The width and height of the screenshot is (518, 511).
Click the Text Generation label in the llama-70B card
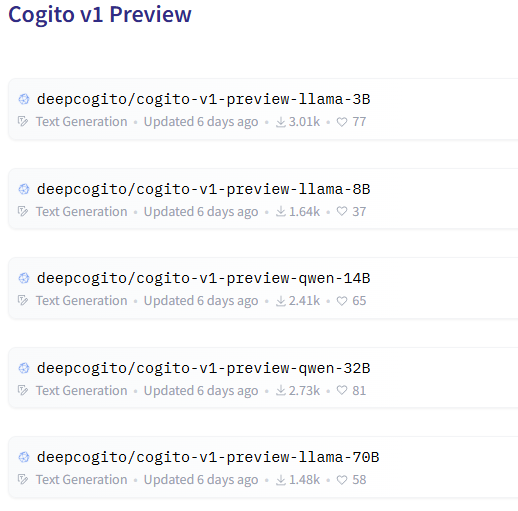[x=82, y=480]
